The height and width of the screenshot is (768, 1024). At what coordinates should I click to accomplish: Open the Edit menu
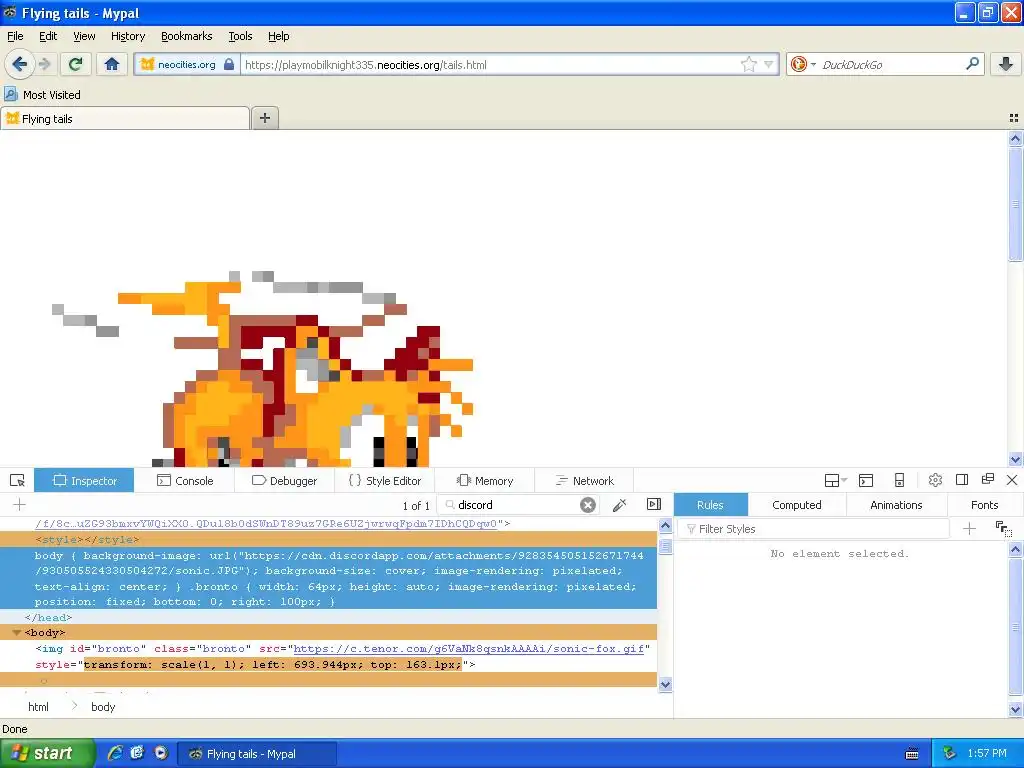[x=48, y=37]
